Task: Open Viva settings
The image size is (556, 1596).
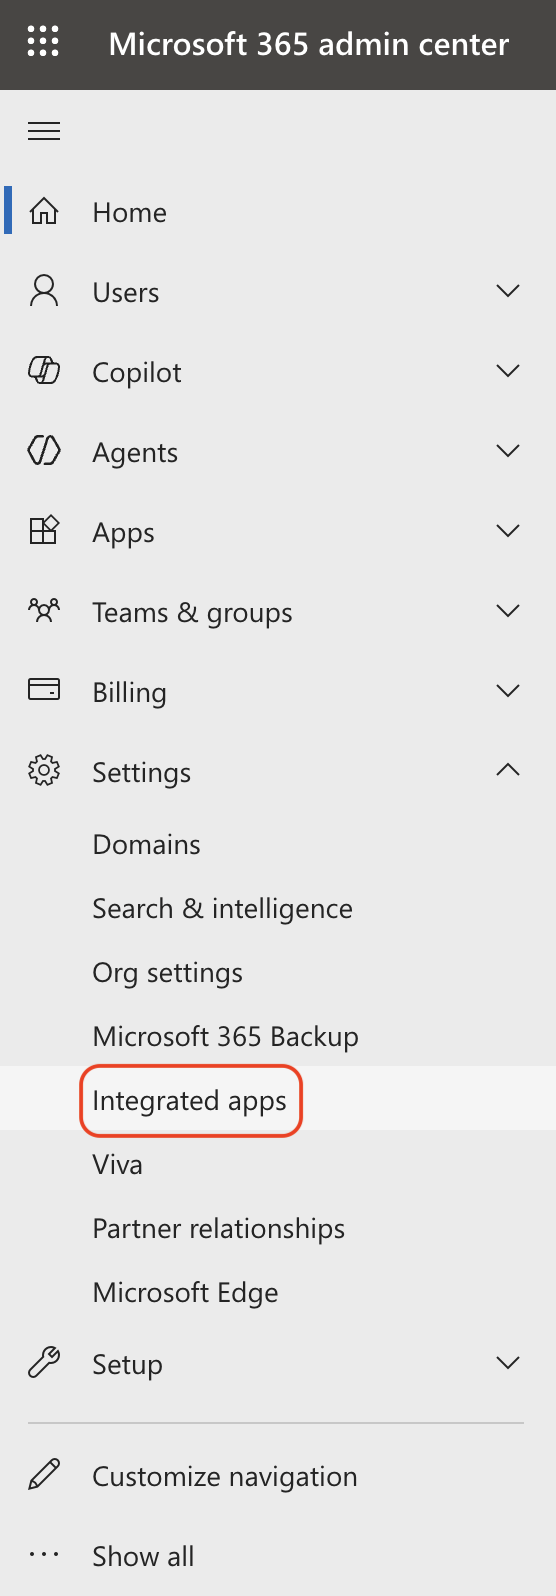Action: tap(117, 1164)
